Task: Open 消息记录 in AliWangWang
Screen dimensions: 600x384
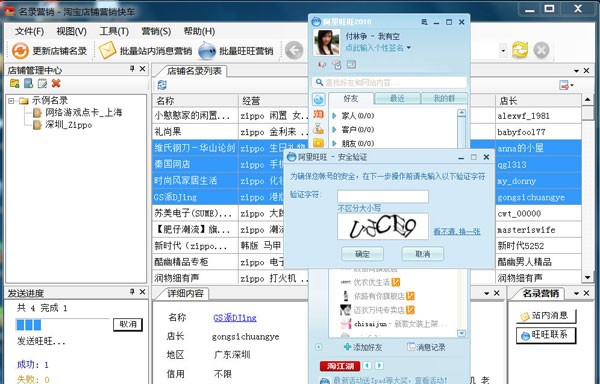Action: 426,347
